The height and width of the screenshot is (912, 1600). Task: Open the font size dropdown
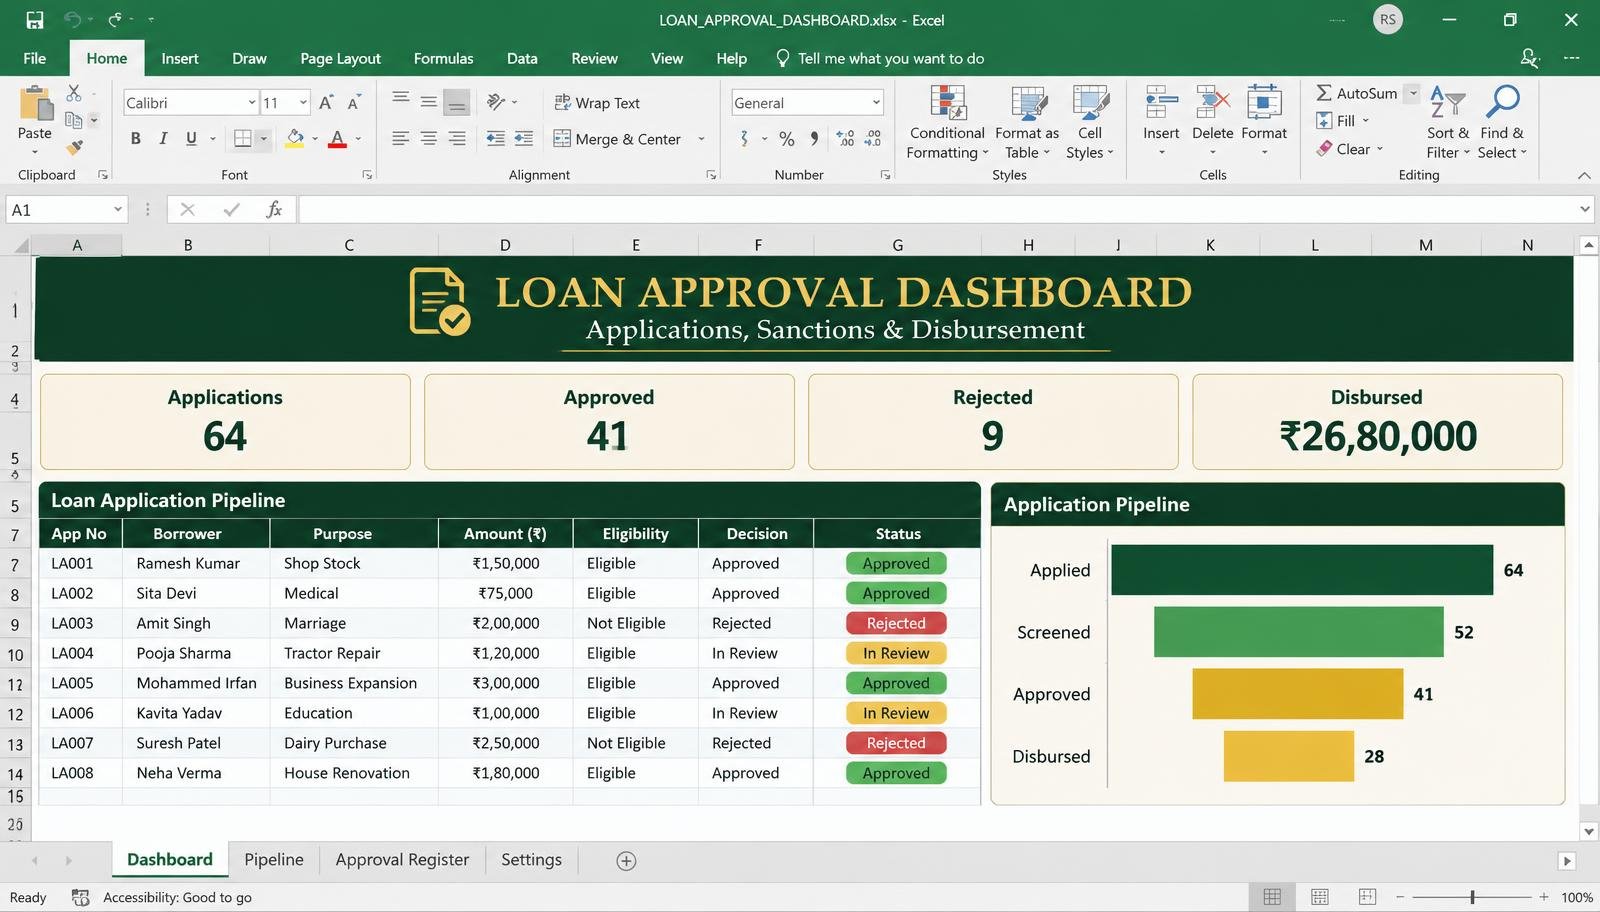[303, 102]
